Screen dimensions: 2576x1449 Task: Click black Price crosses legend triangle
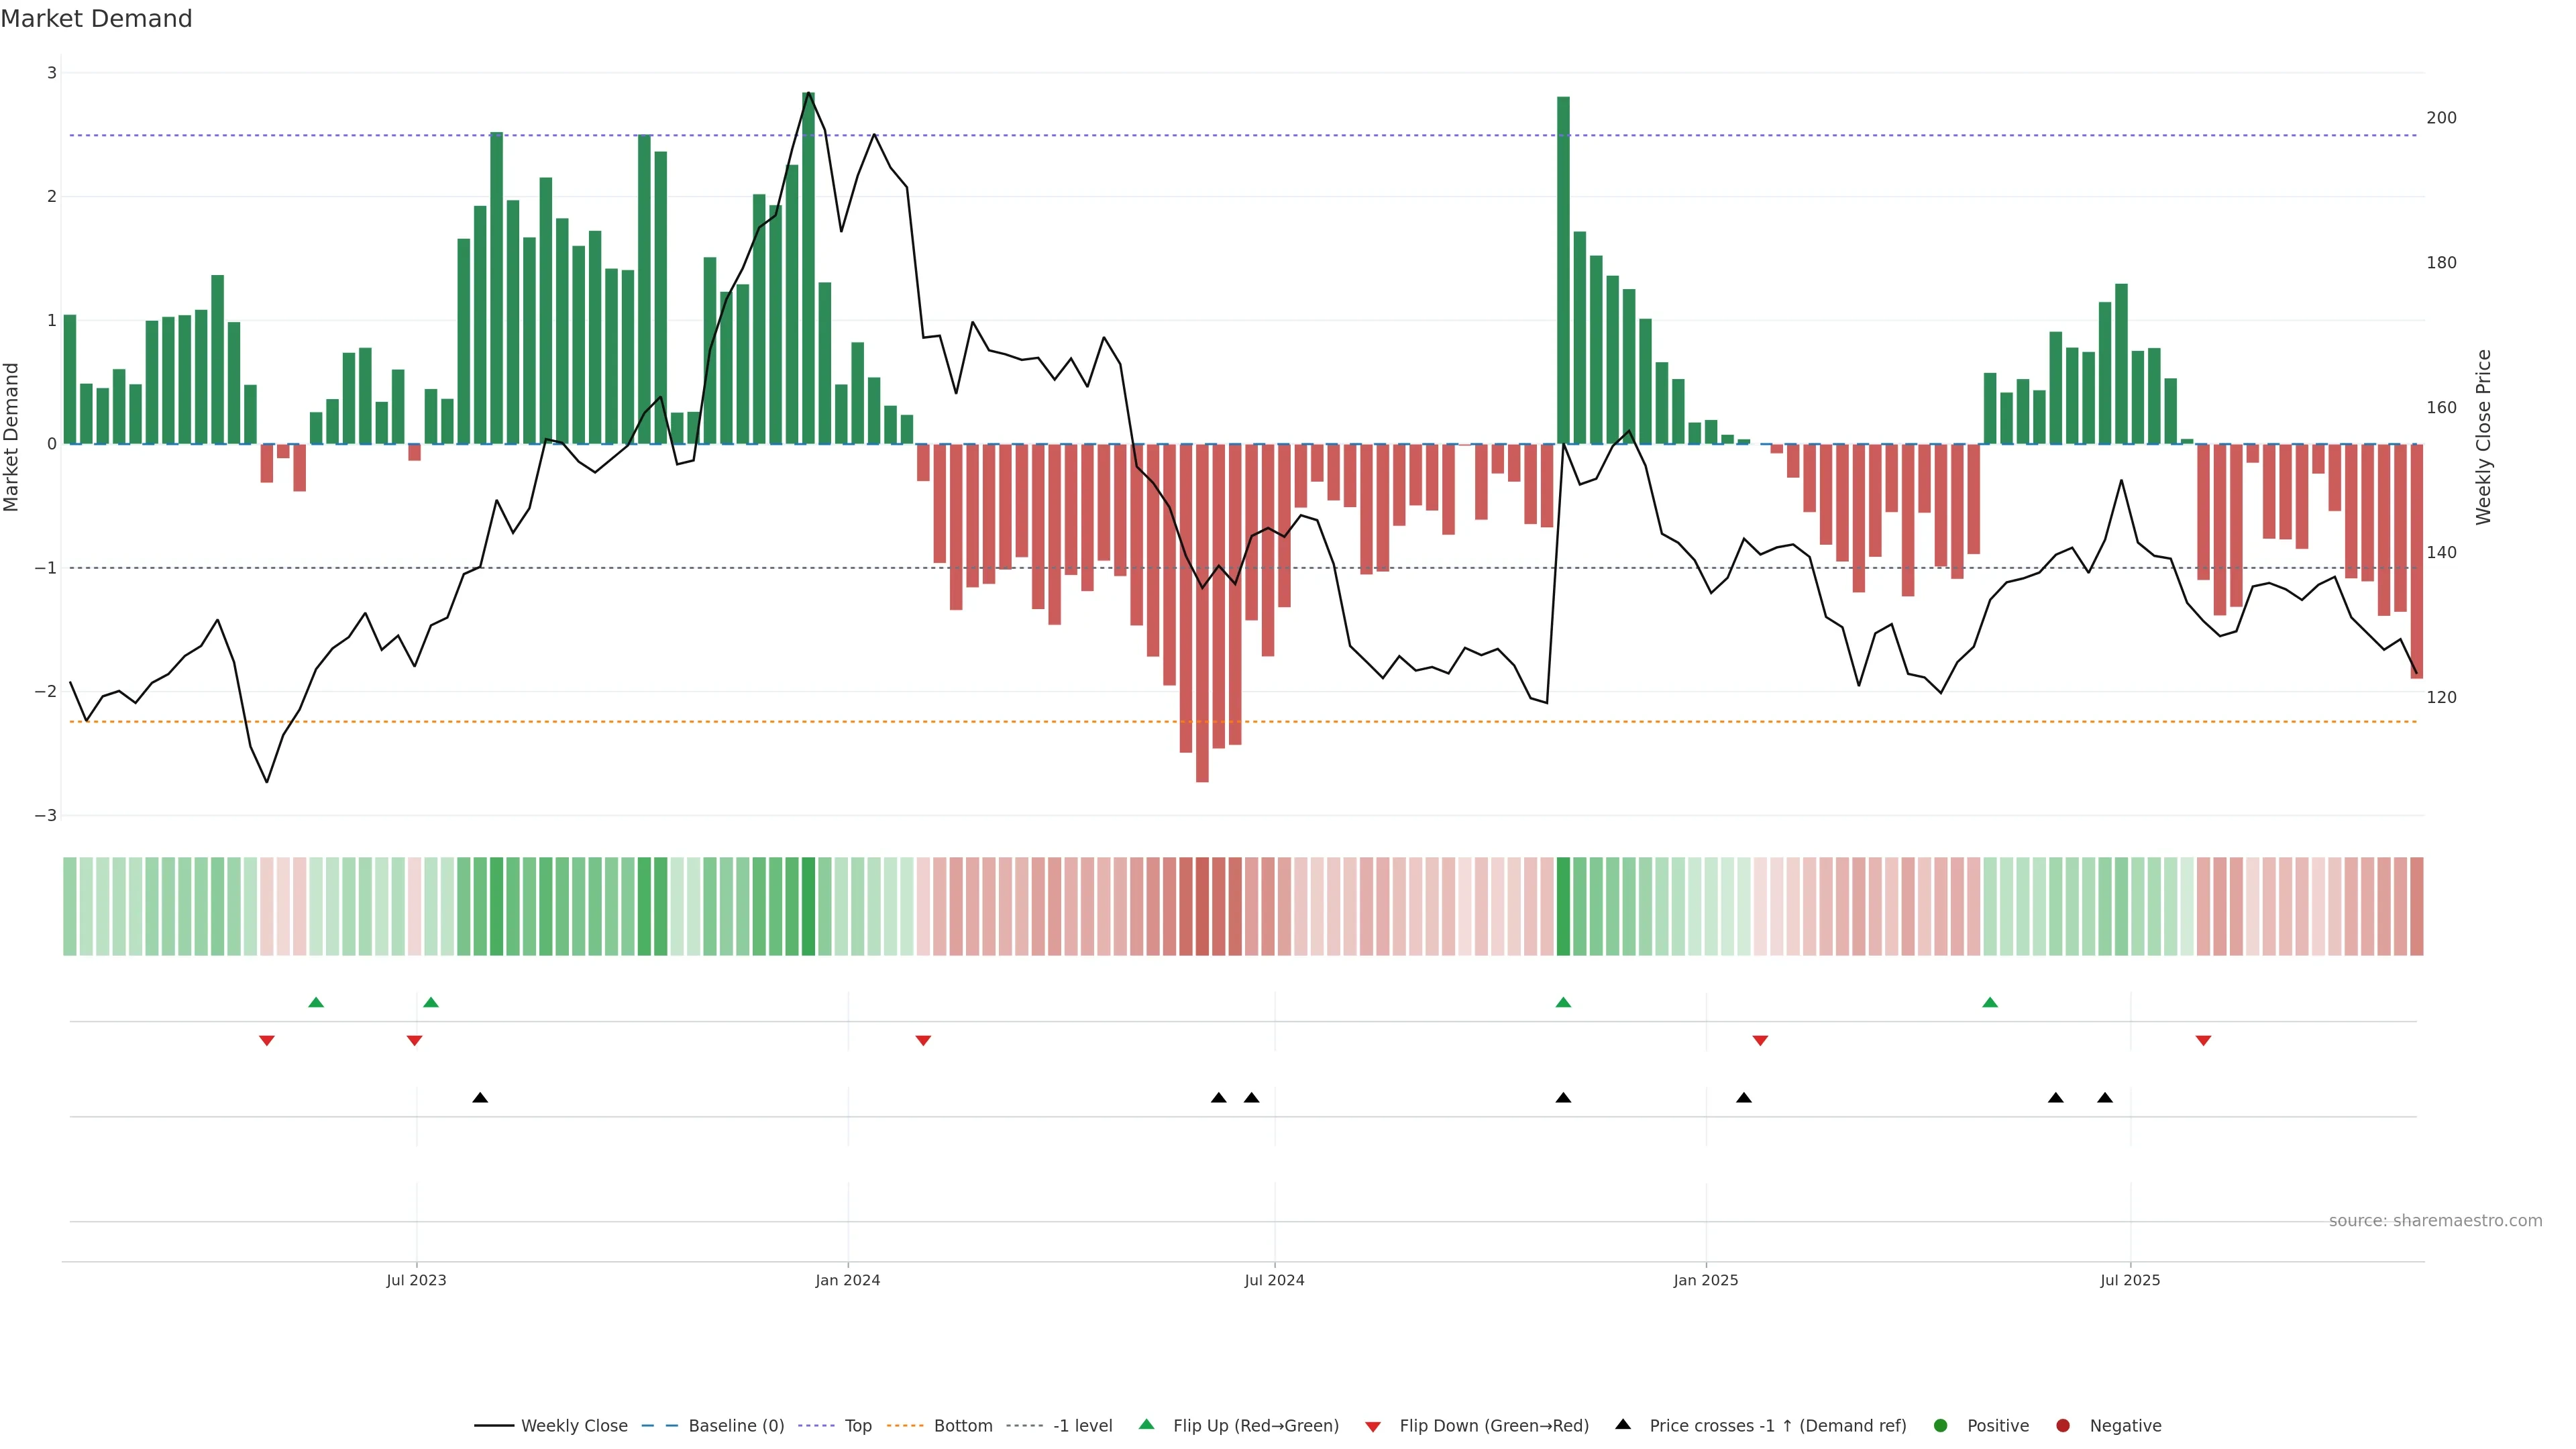[x=1623, y=1425]
